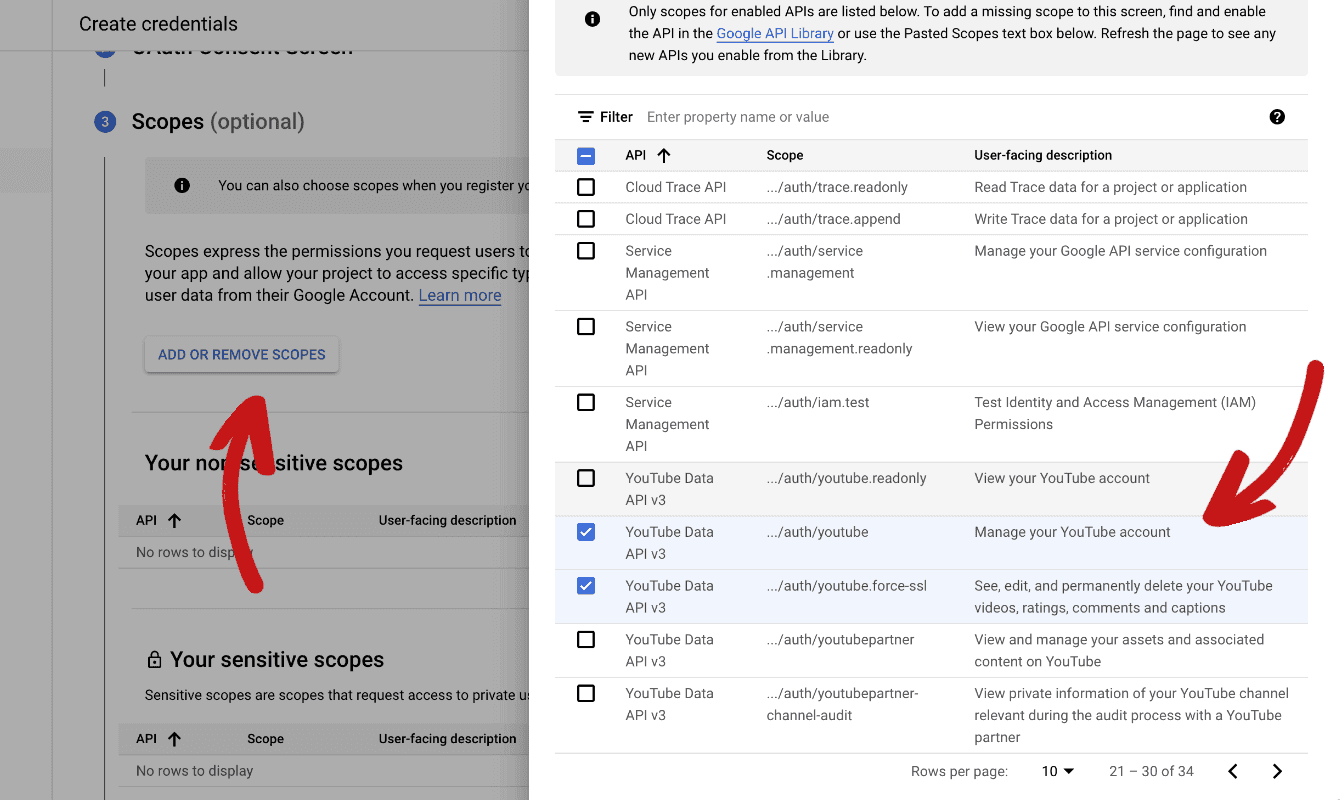Click the '.../auth/iam.test' scope cell
The image size is (1340, 800).
(x=818, y=402)
